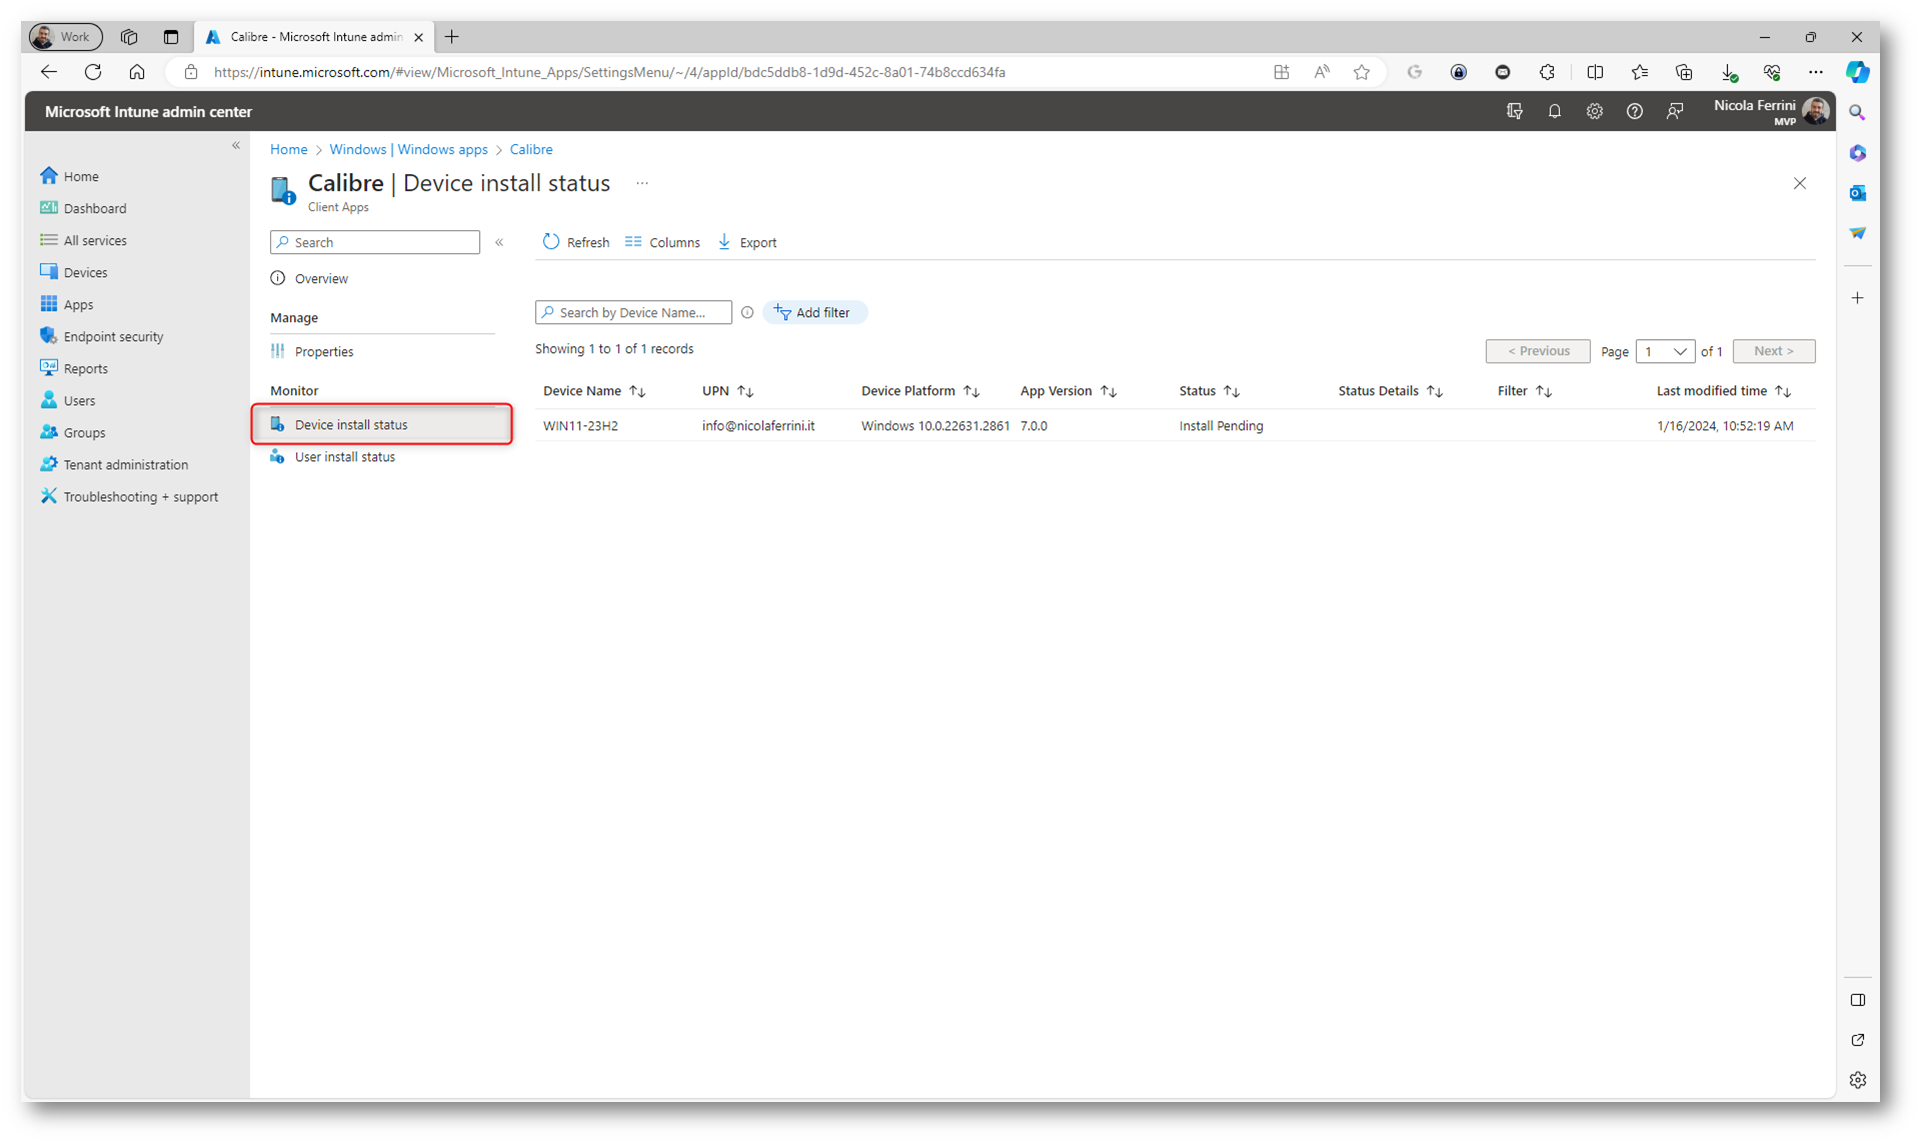
Task: Open the portal settings gear icon
Action: (1594, 112)
